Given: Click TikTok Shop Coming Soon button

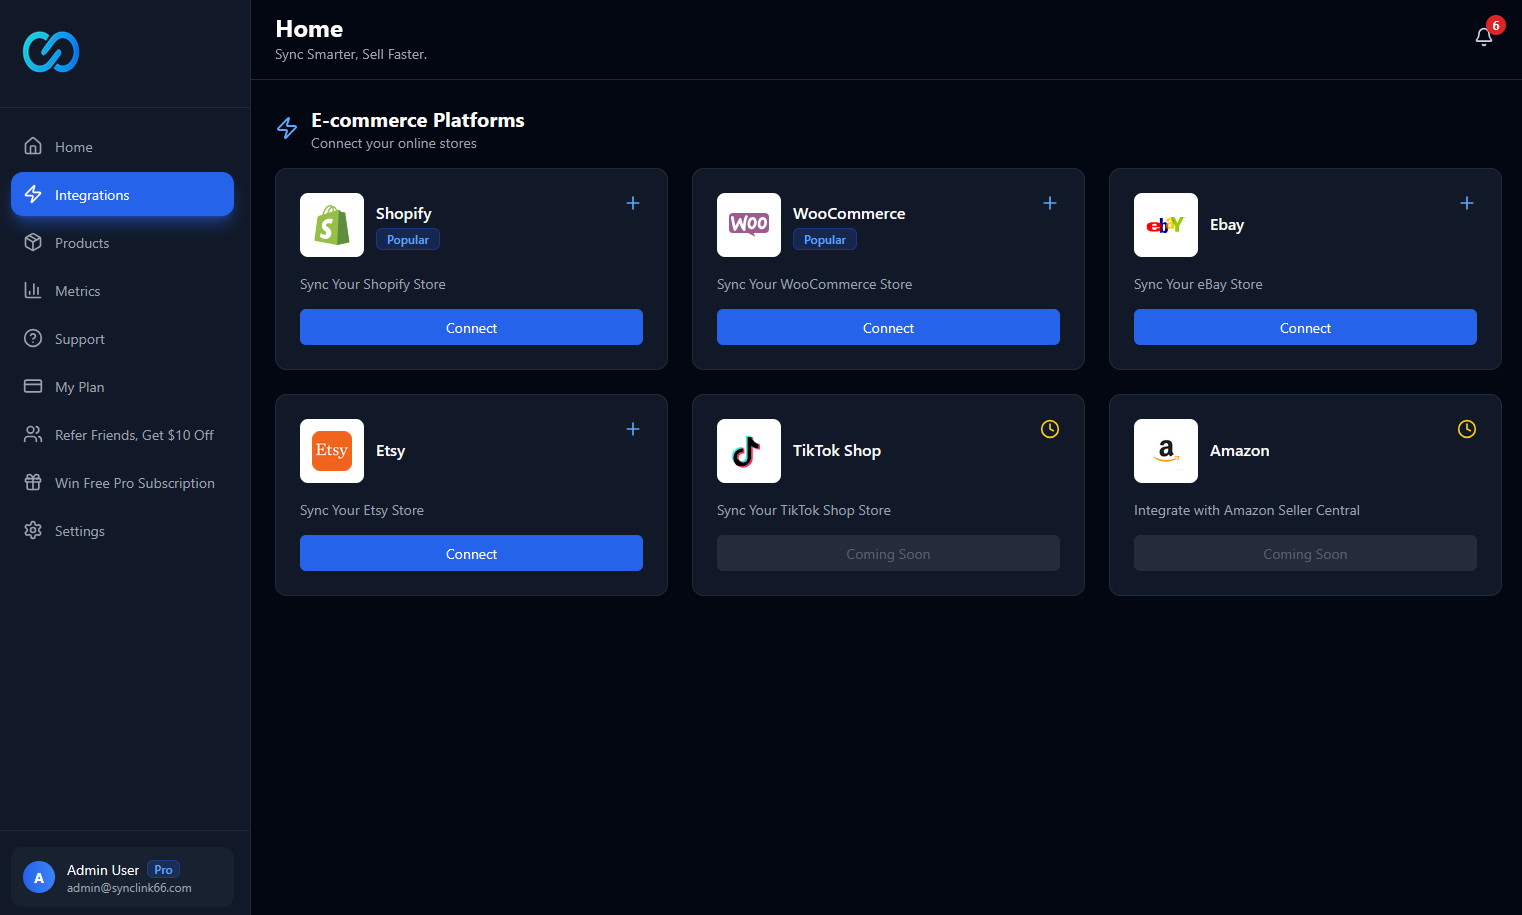Looking at the screenshot, I should tap(888, 553).
